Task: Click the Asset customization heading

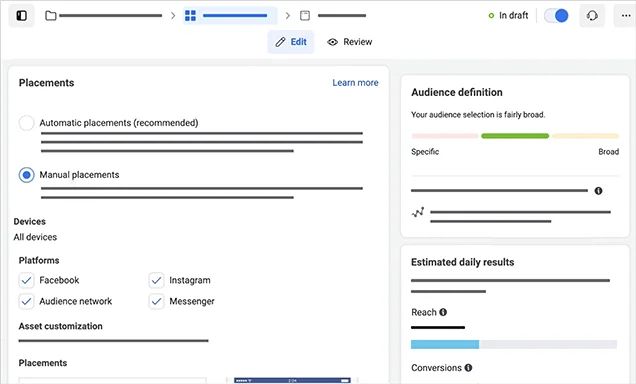Action: pos(60,326)
